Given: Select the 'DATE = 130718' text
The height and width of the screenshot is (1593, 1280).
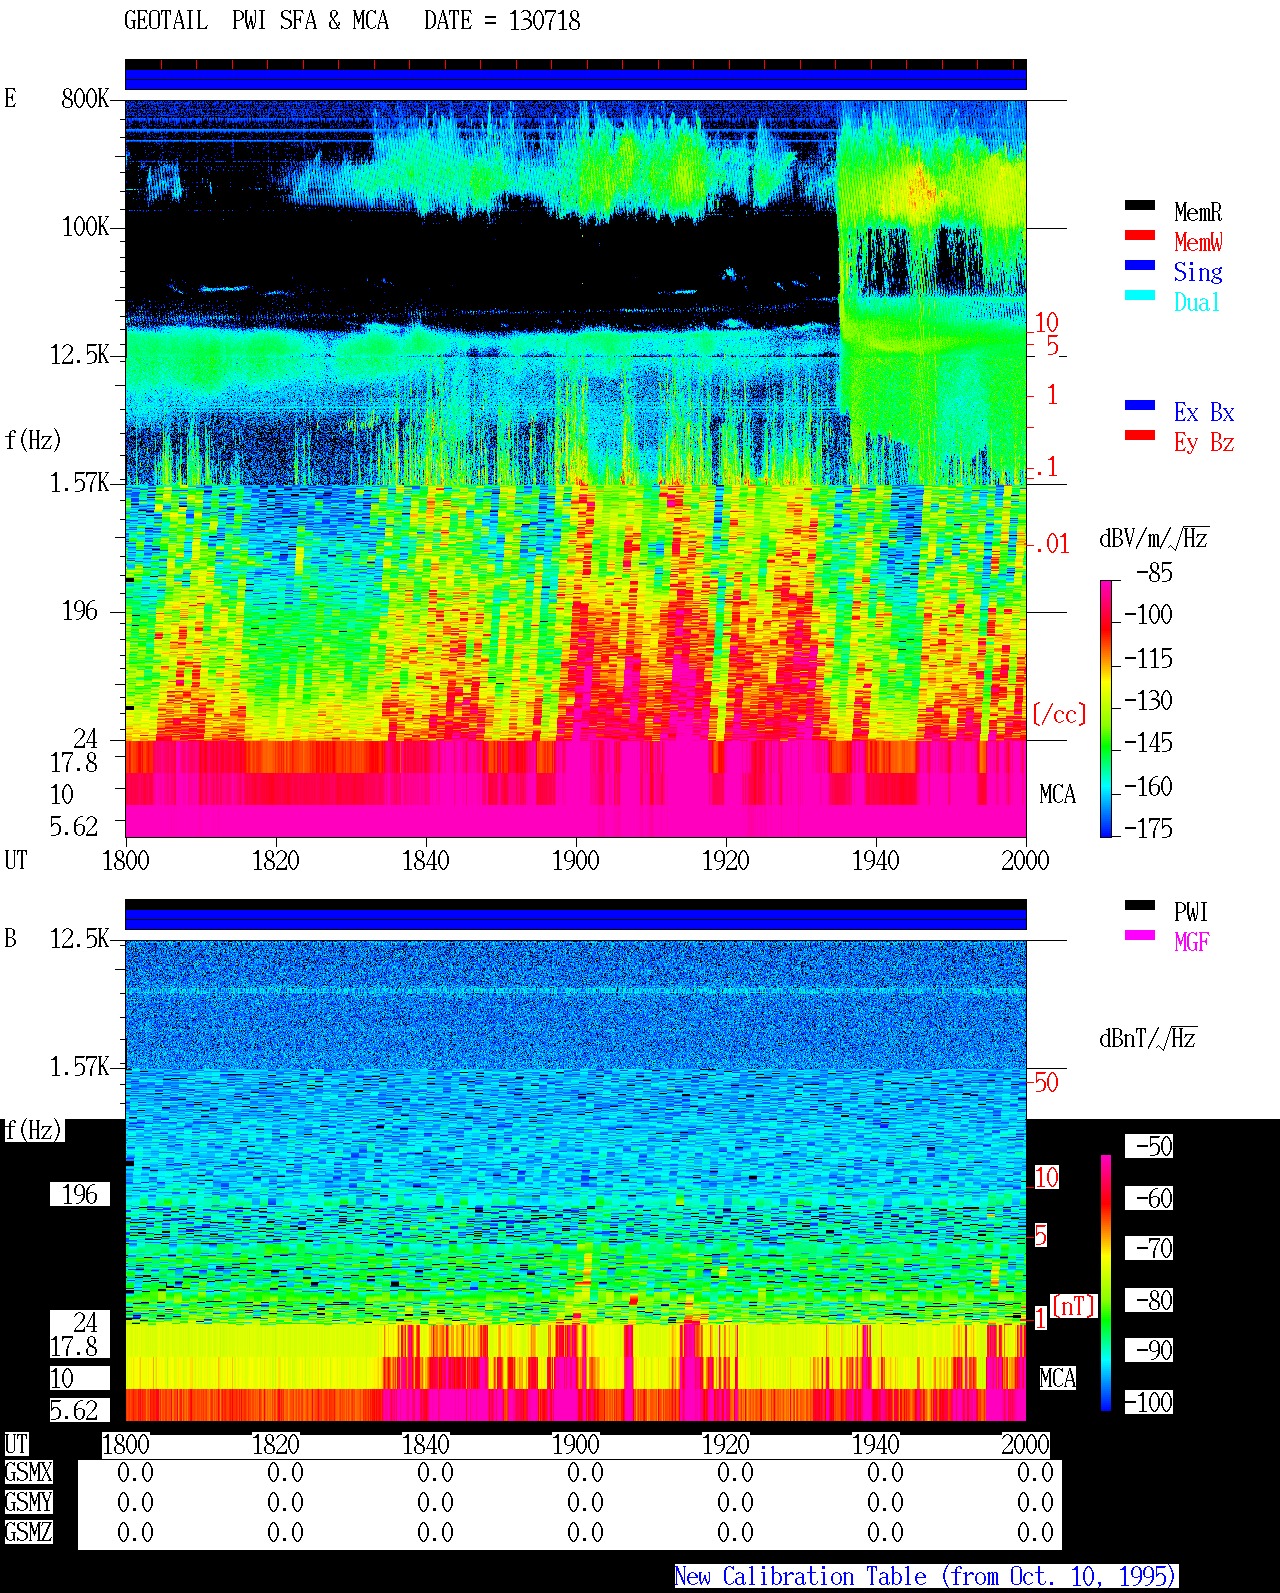Looking at the screenshot, I should click(x=502, y=21).
